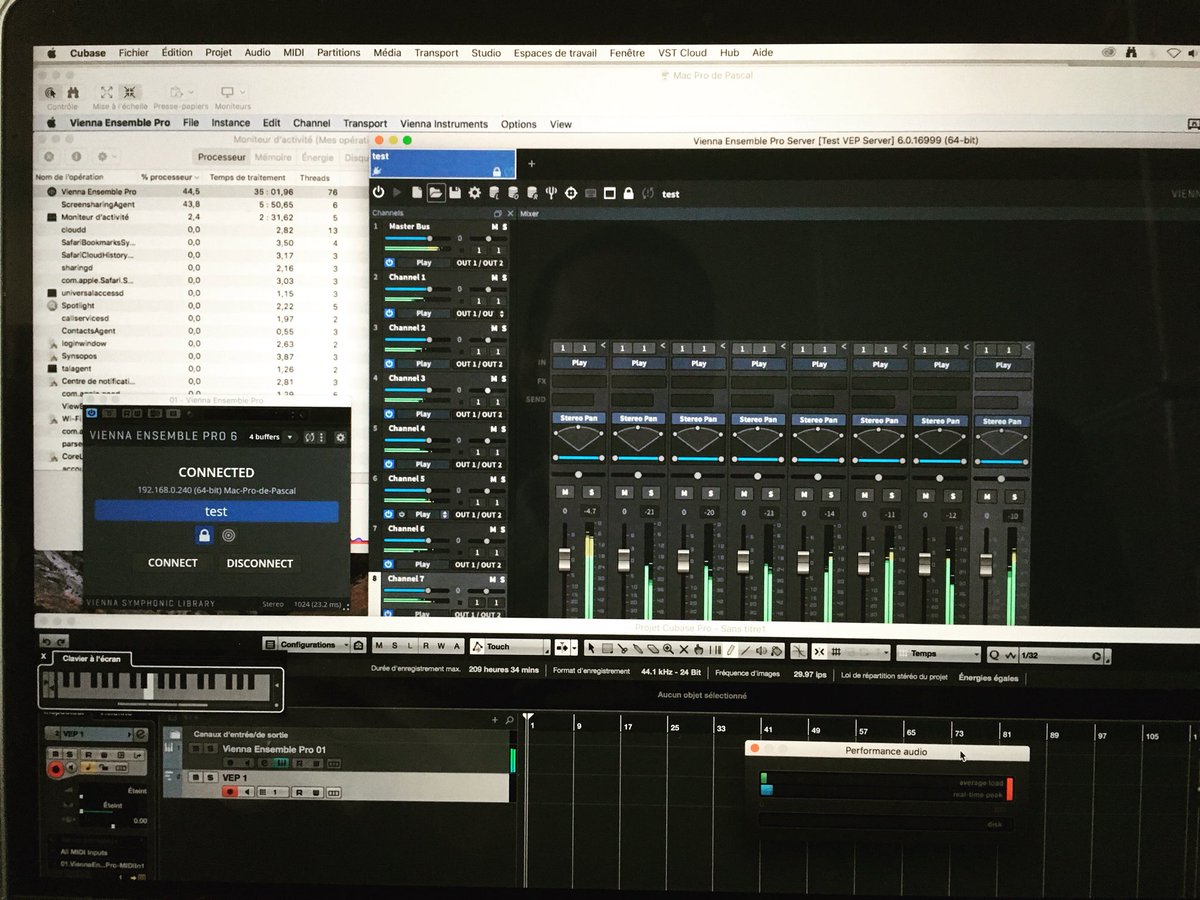Solo Channel 1 in the Channels list
This screenshot has width=1200, height=900.
tap(505, 277)
